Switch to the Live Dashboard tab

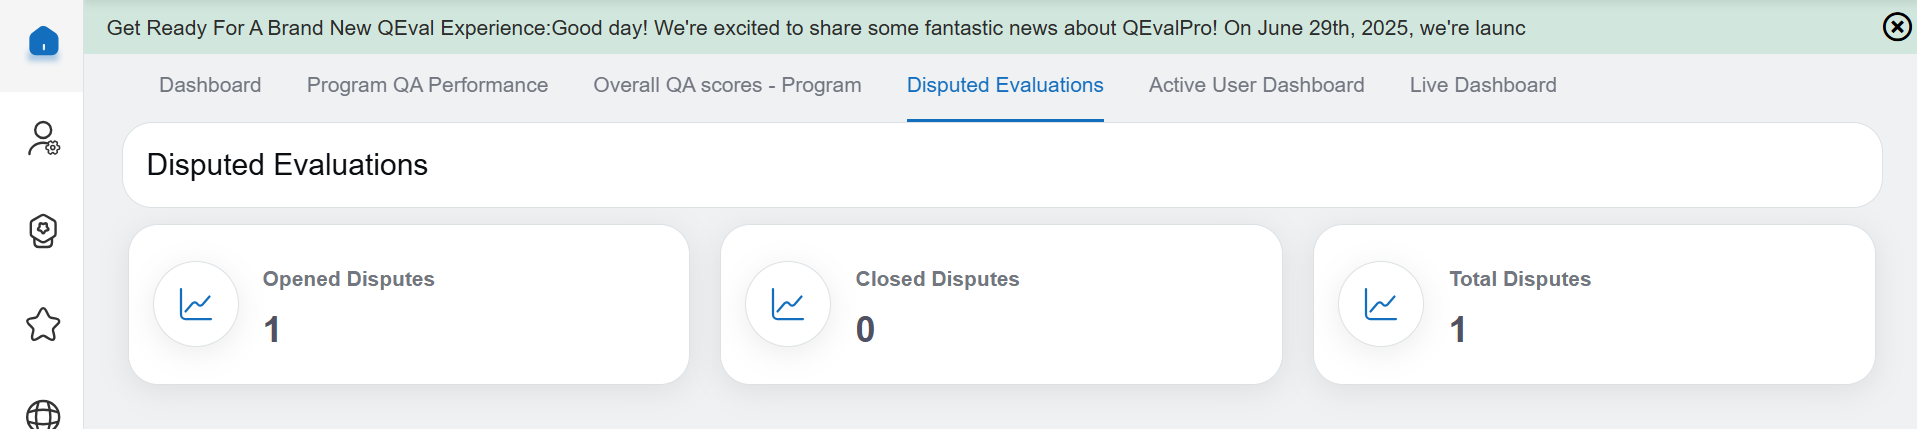1483,86
